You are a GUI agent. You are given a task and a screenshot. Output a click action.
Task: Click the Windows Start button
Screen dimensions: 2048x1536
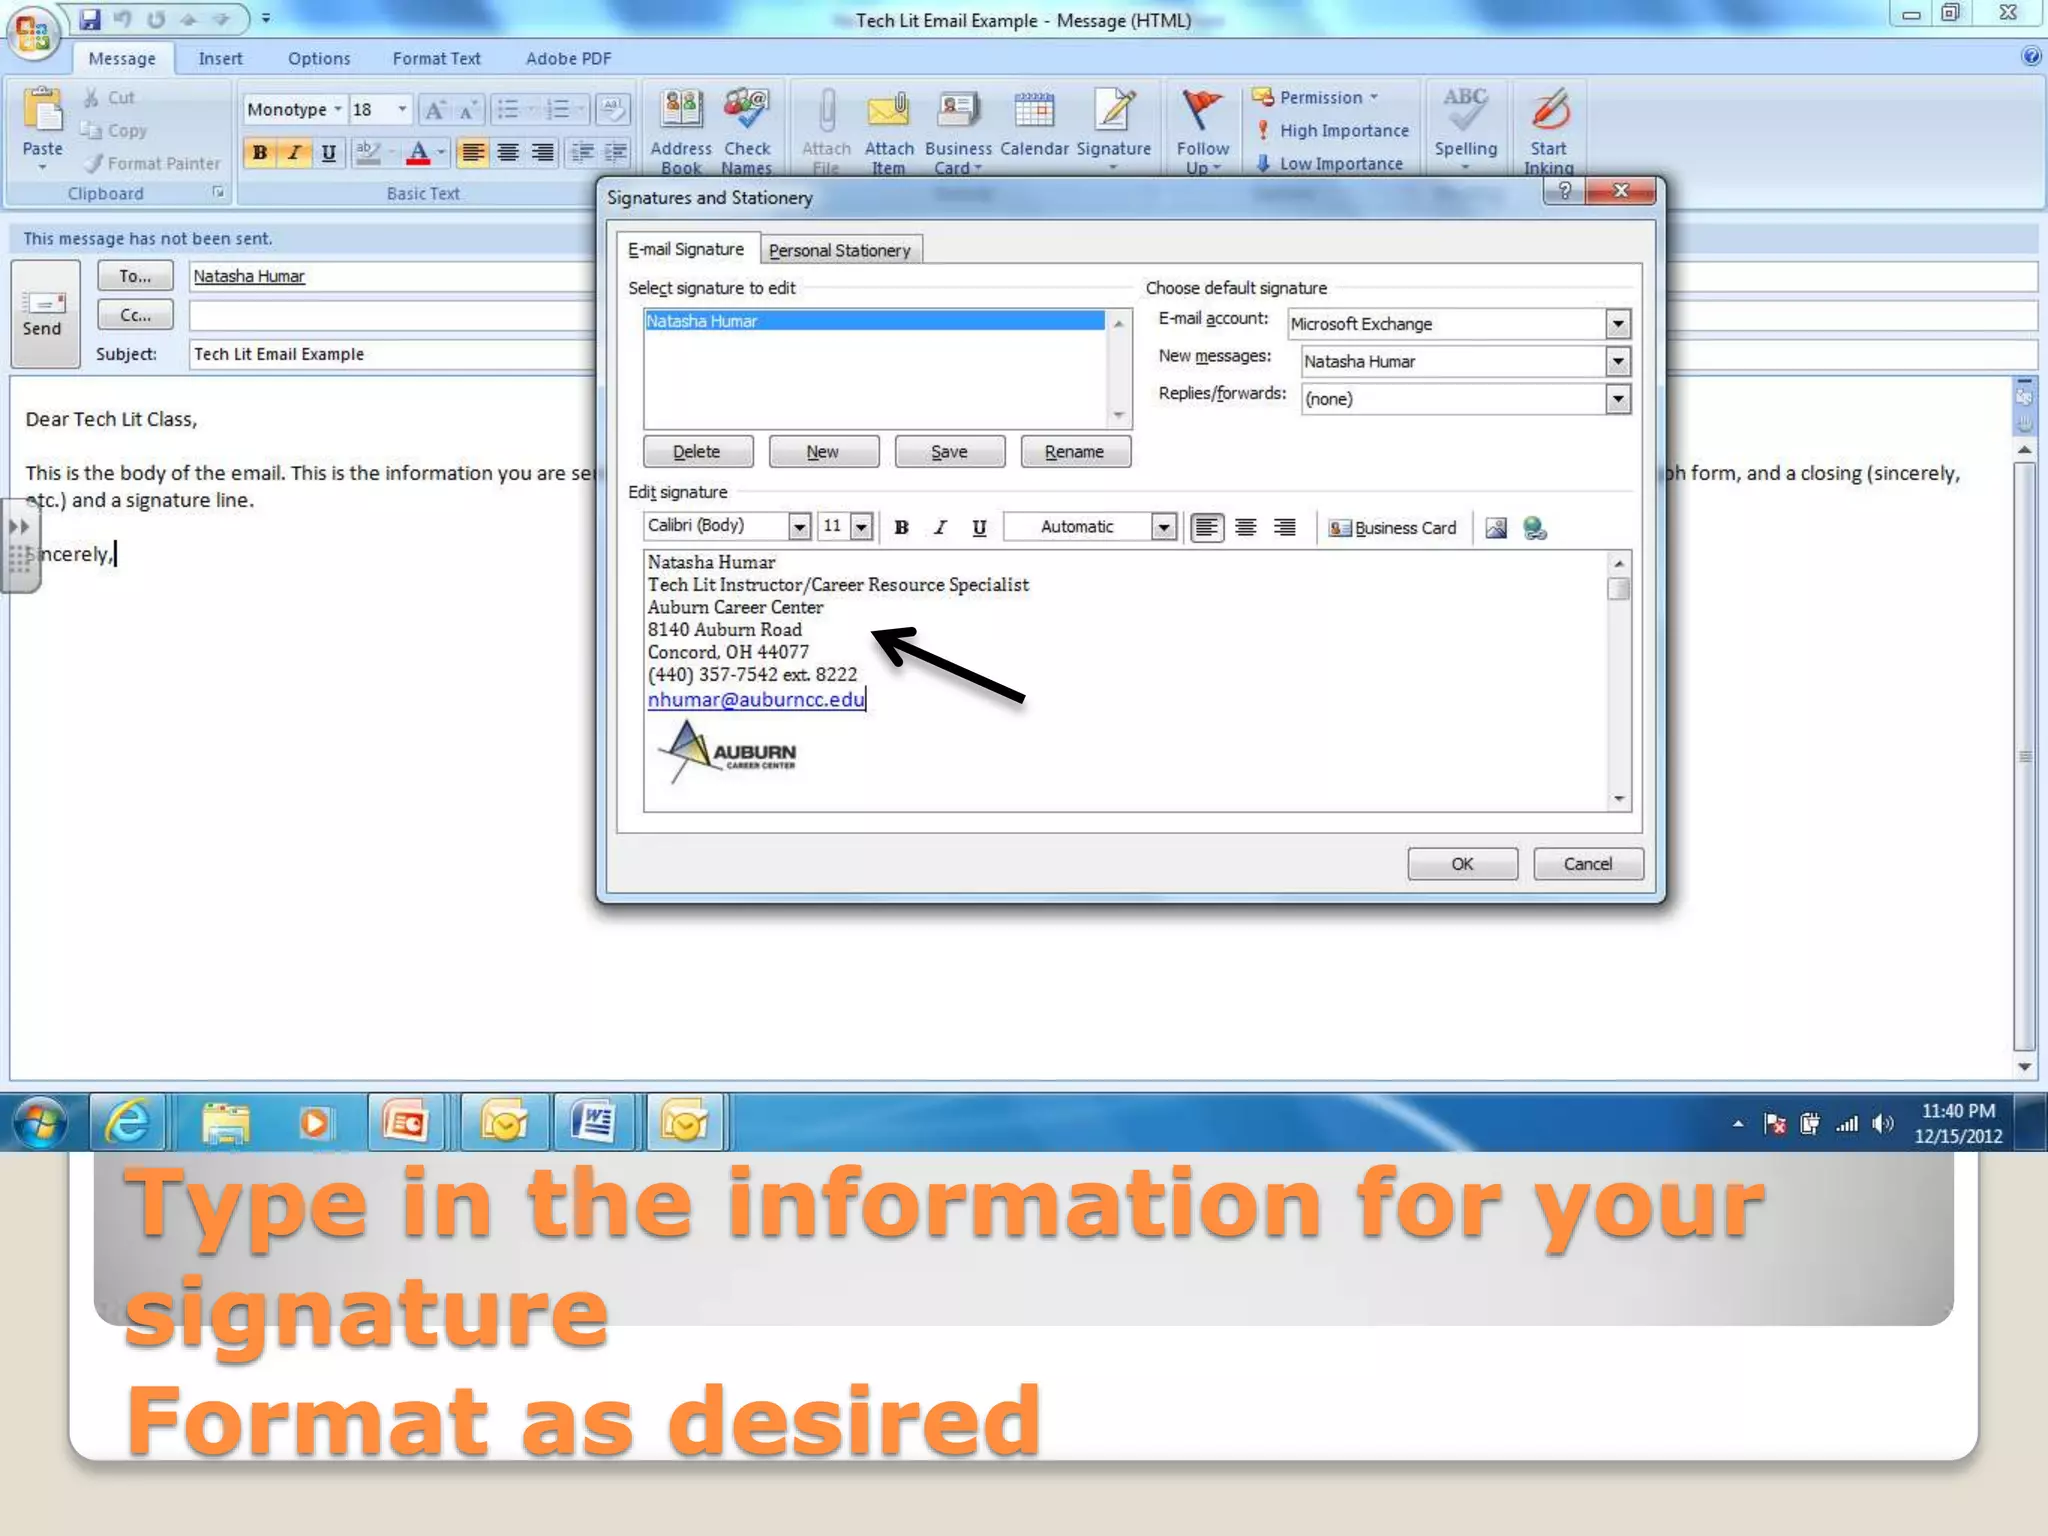(x=40, y=1122)
